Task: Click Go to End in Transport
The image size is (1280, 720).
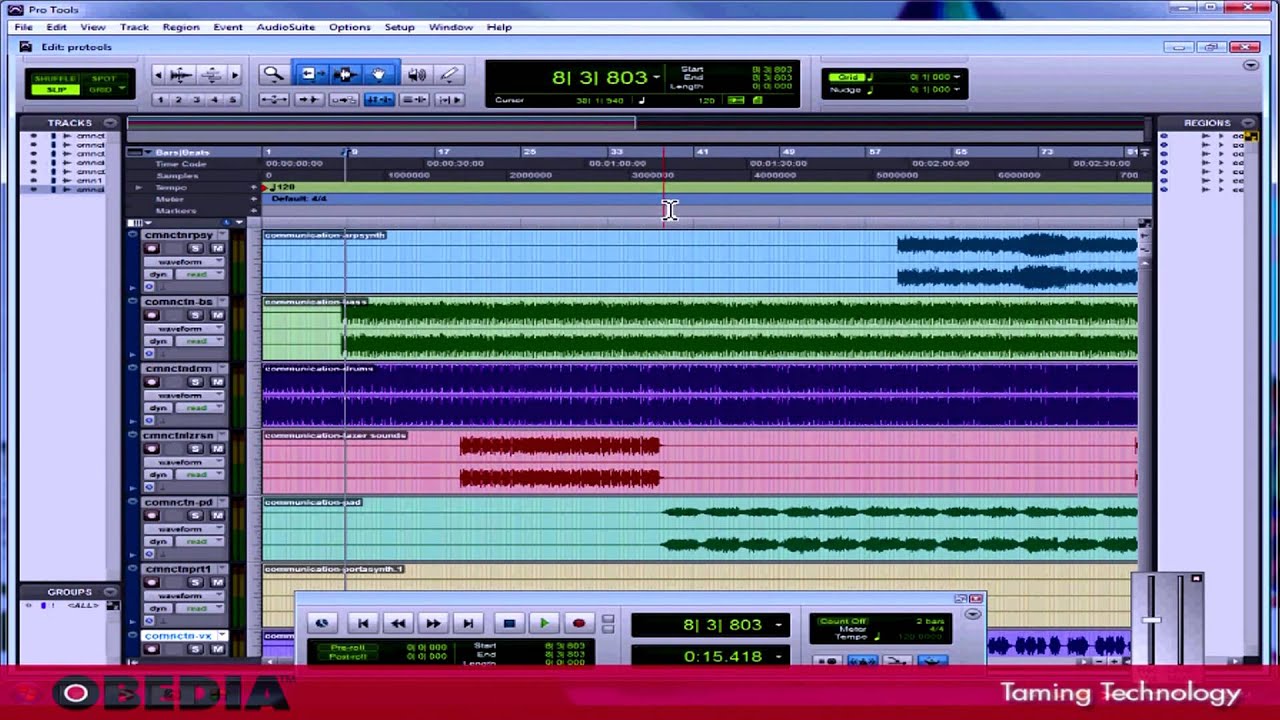Action: click(468, 623)
